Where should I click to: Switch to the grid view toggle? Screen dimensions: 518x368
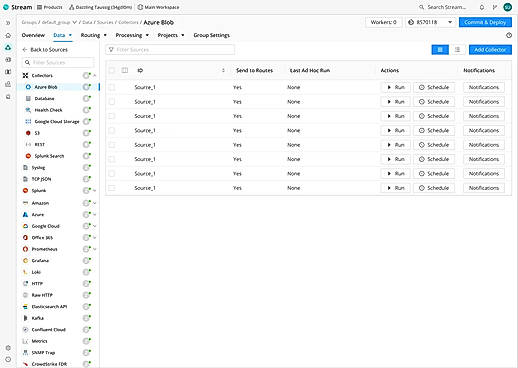440,50
